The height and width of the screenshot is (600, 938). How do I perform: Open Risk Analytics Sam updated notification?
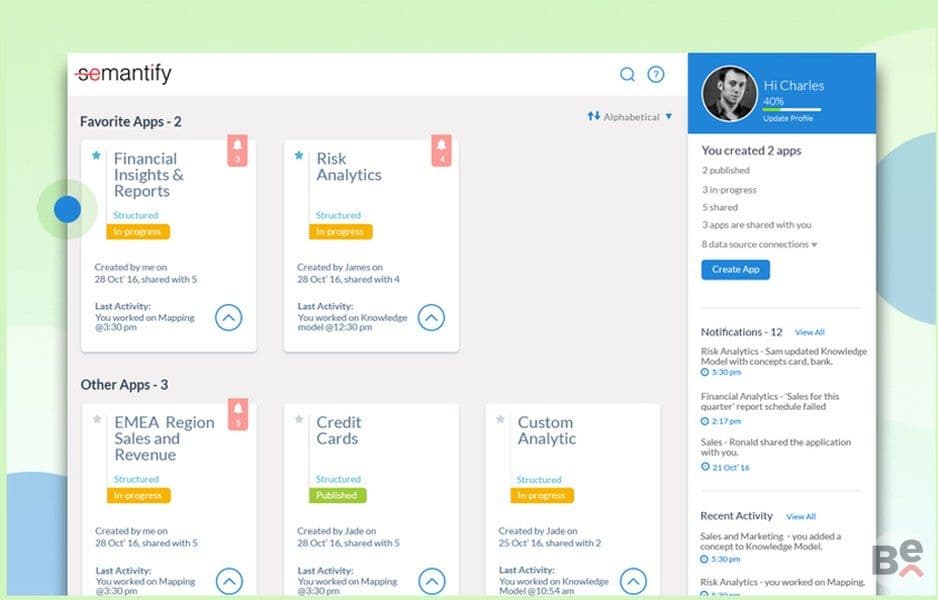point(784,357)
